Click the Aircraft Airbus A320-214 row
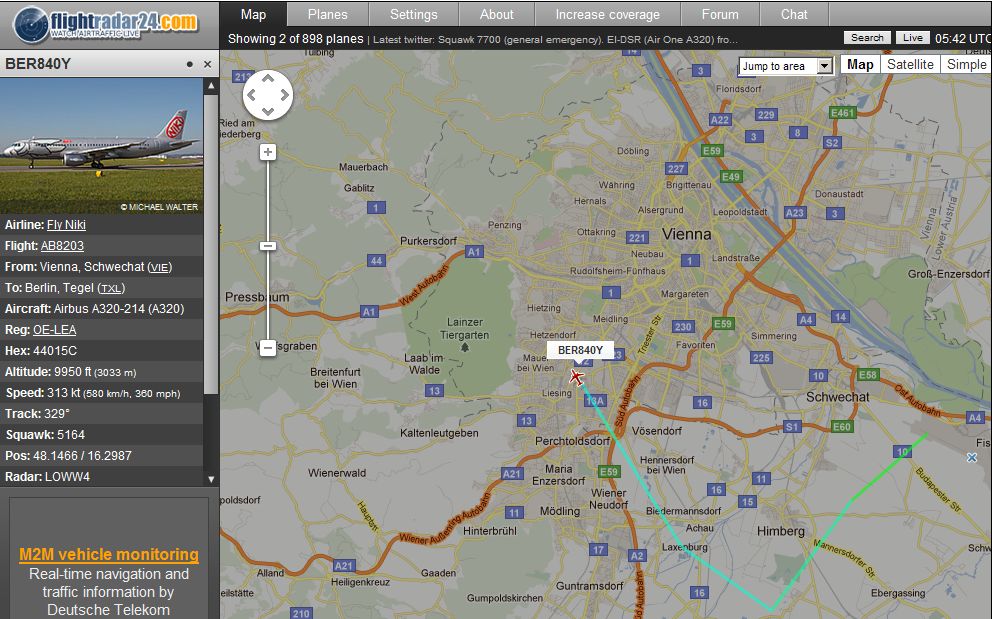Screen dimensions: 992x619 pyautogui.click(x=101, y=309)
